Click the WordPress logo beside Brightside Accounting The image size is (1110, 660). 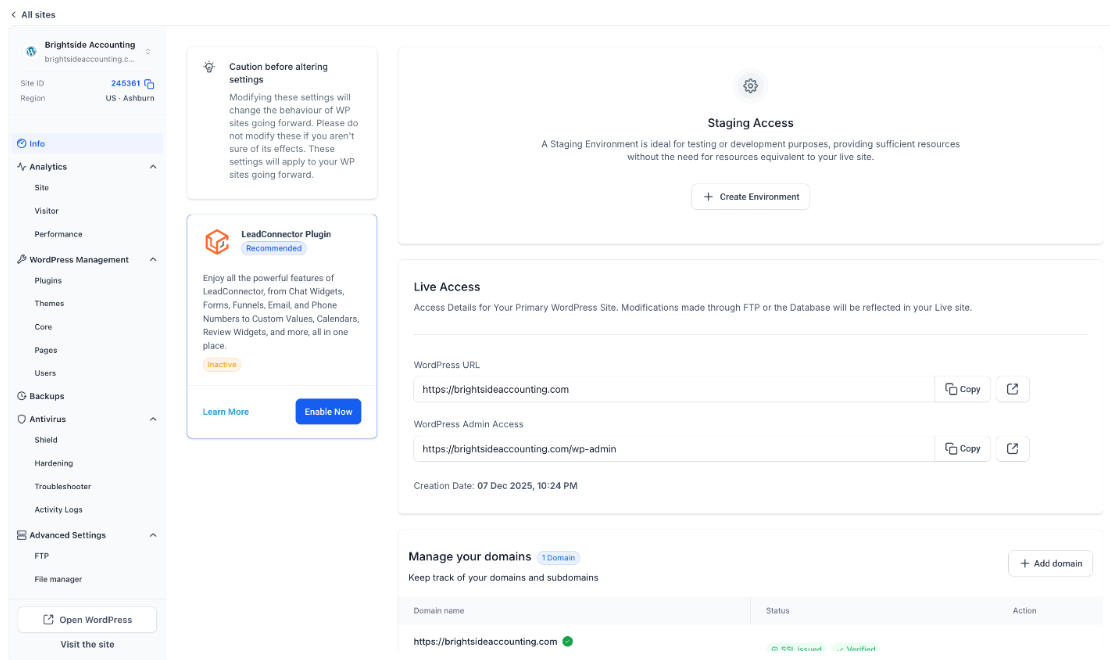coord(31,51)
